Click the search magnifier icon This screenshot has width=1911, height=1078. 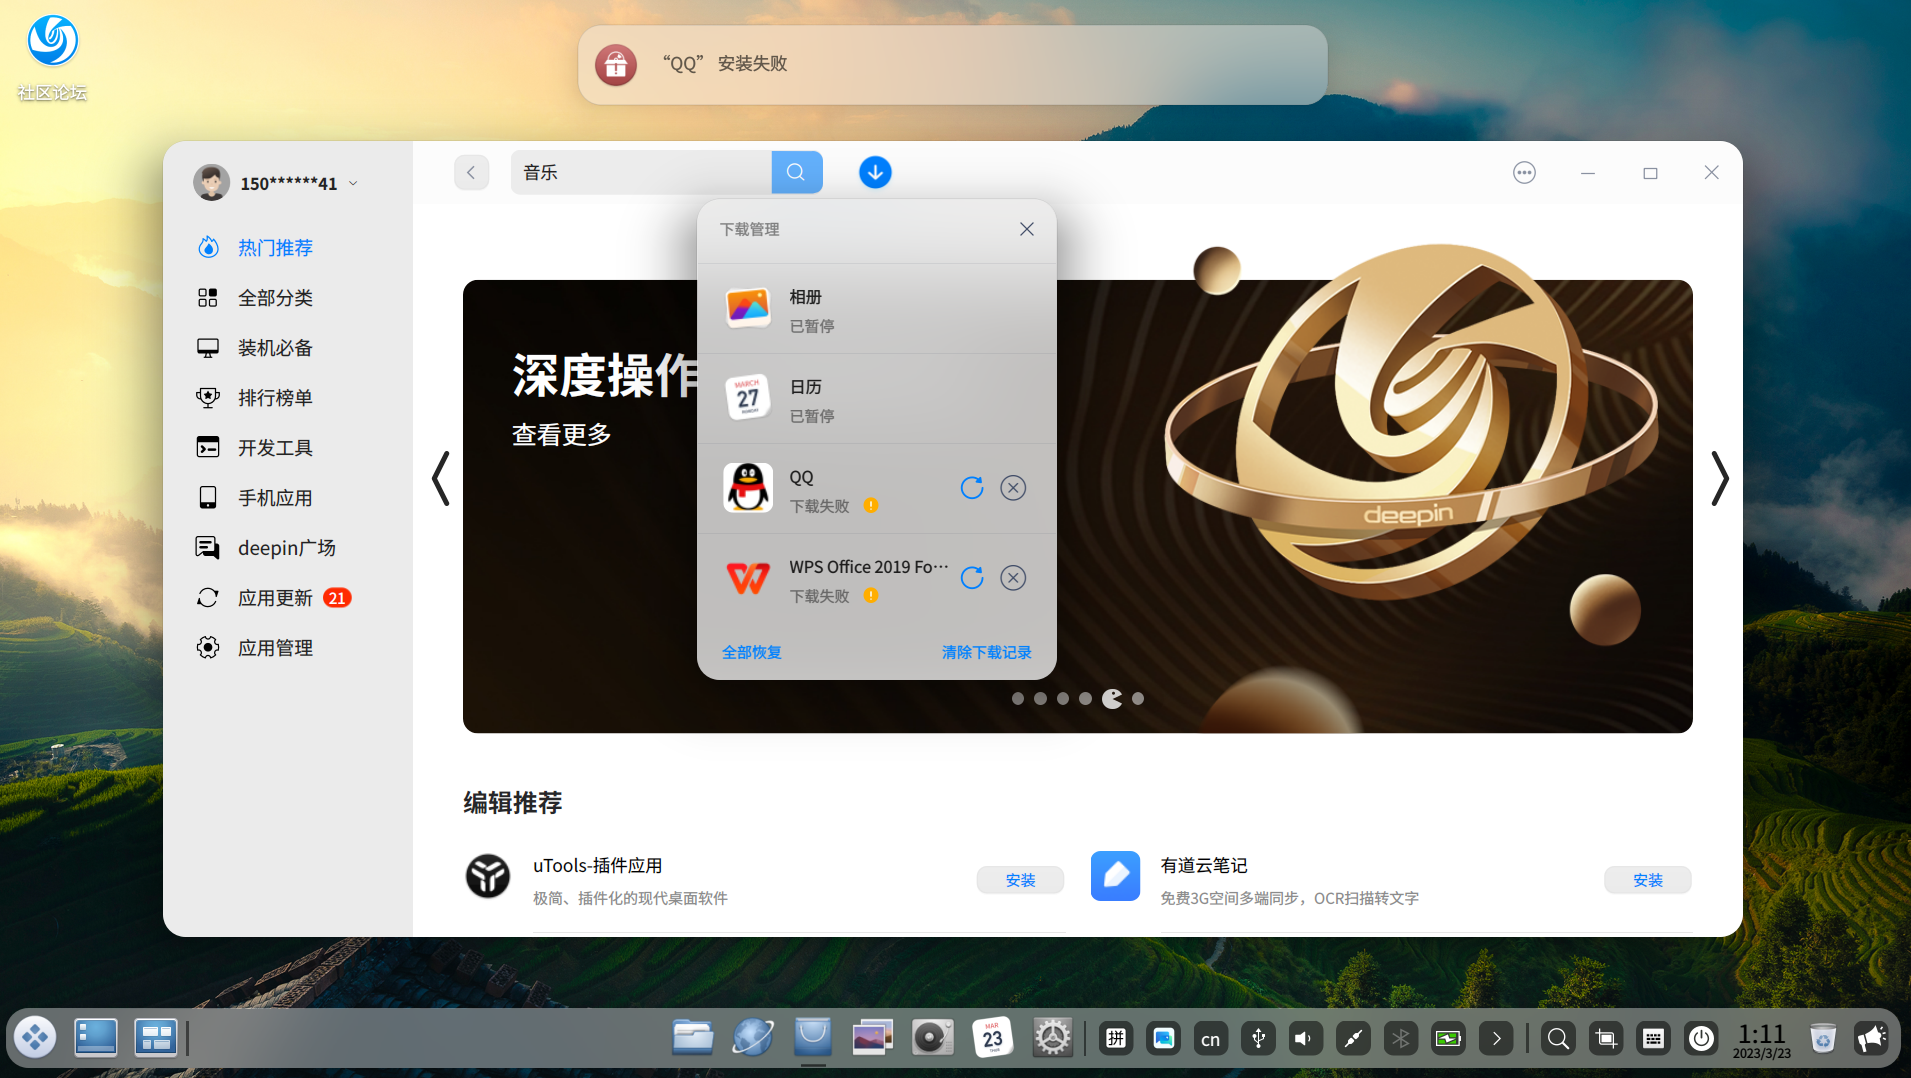(x=796, y=172)
